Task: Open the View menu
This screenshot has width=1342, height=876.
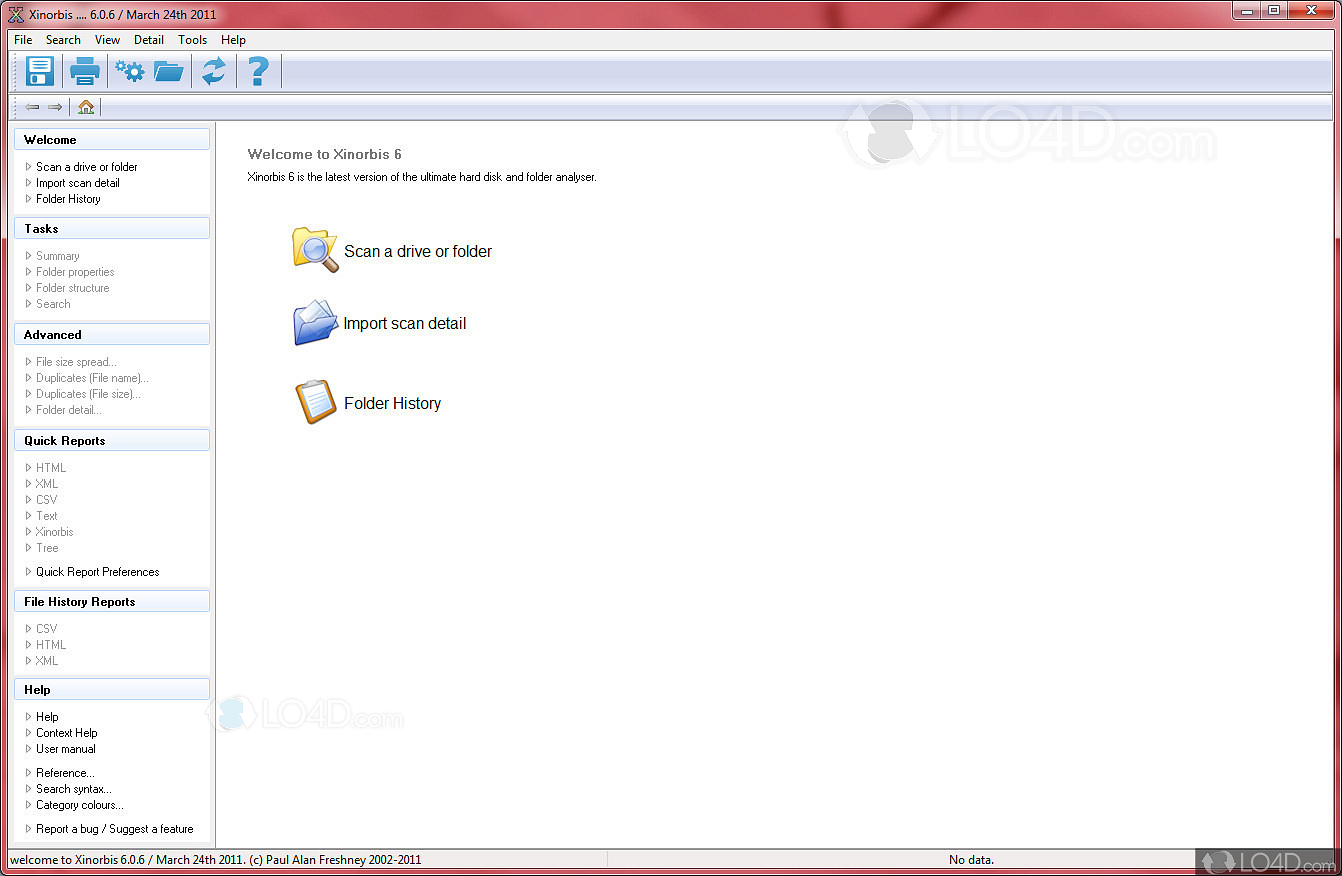Action: (107, 40)
